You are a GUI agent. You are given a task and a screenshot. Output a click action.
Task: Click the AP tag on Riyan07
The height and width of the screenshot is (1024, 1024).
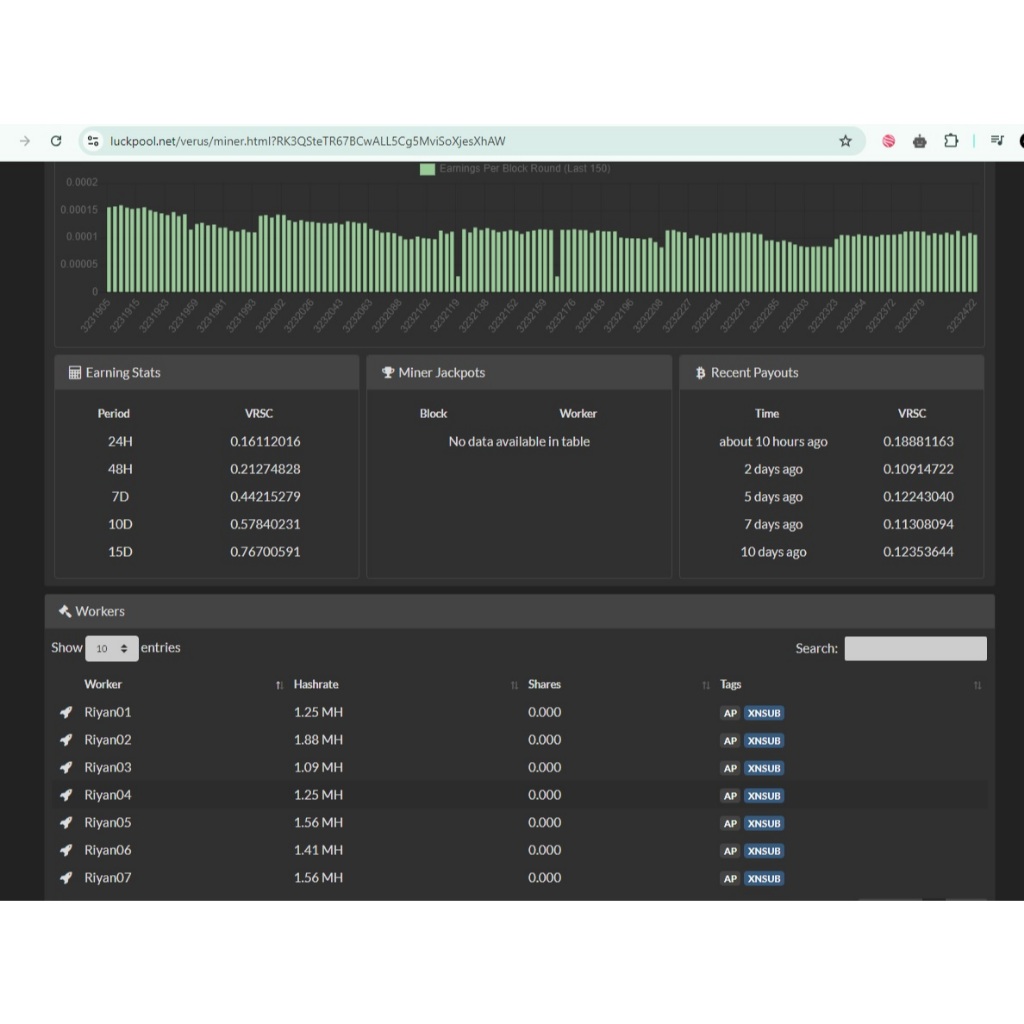pyautogui.click(x=730, y=878)
